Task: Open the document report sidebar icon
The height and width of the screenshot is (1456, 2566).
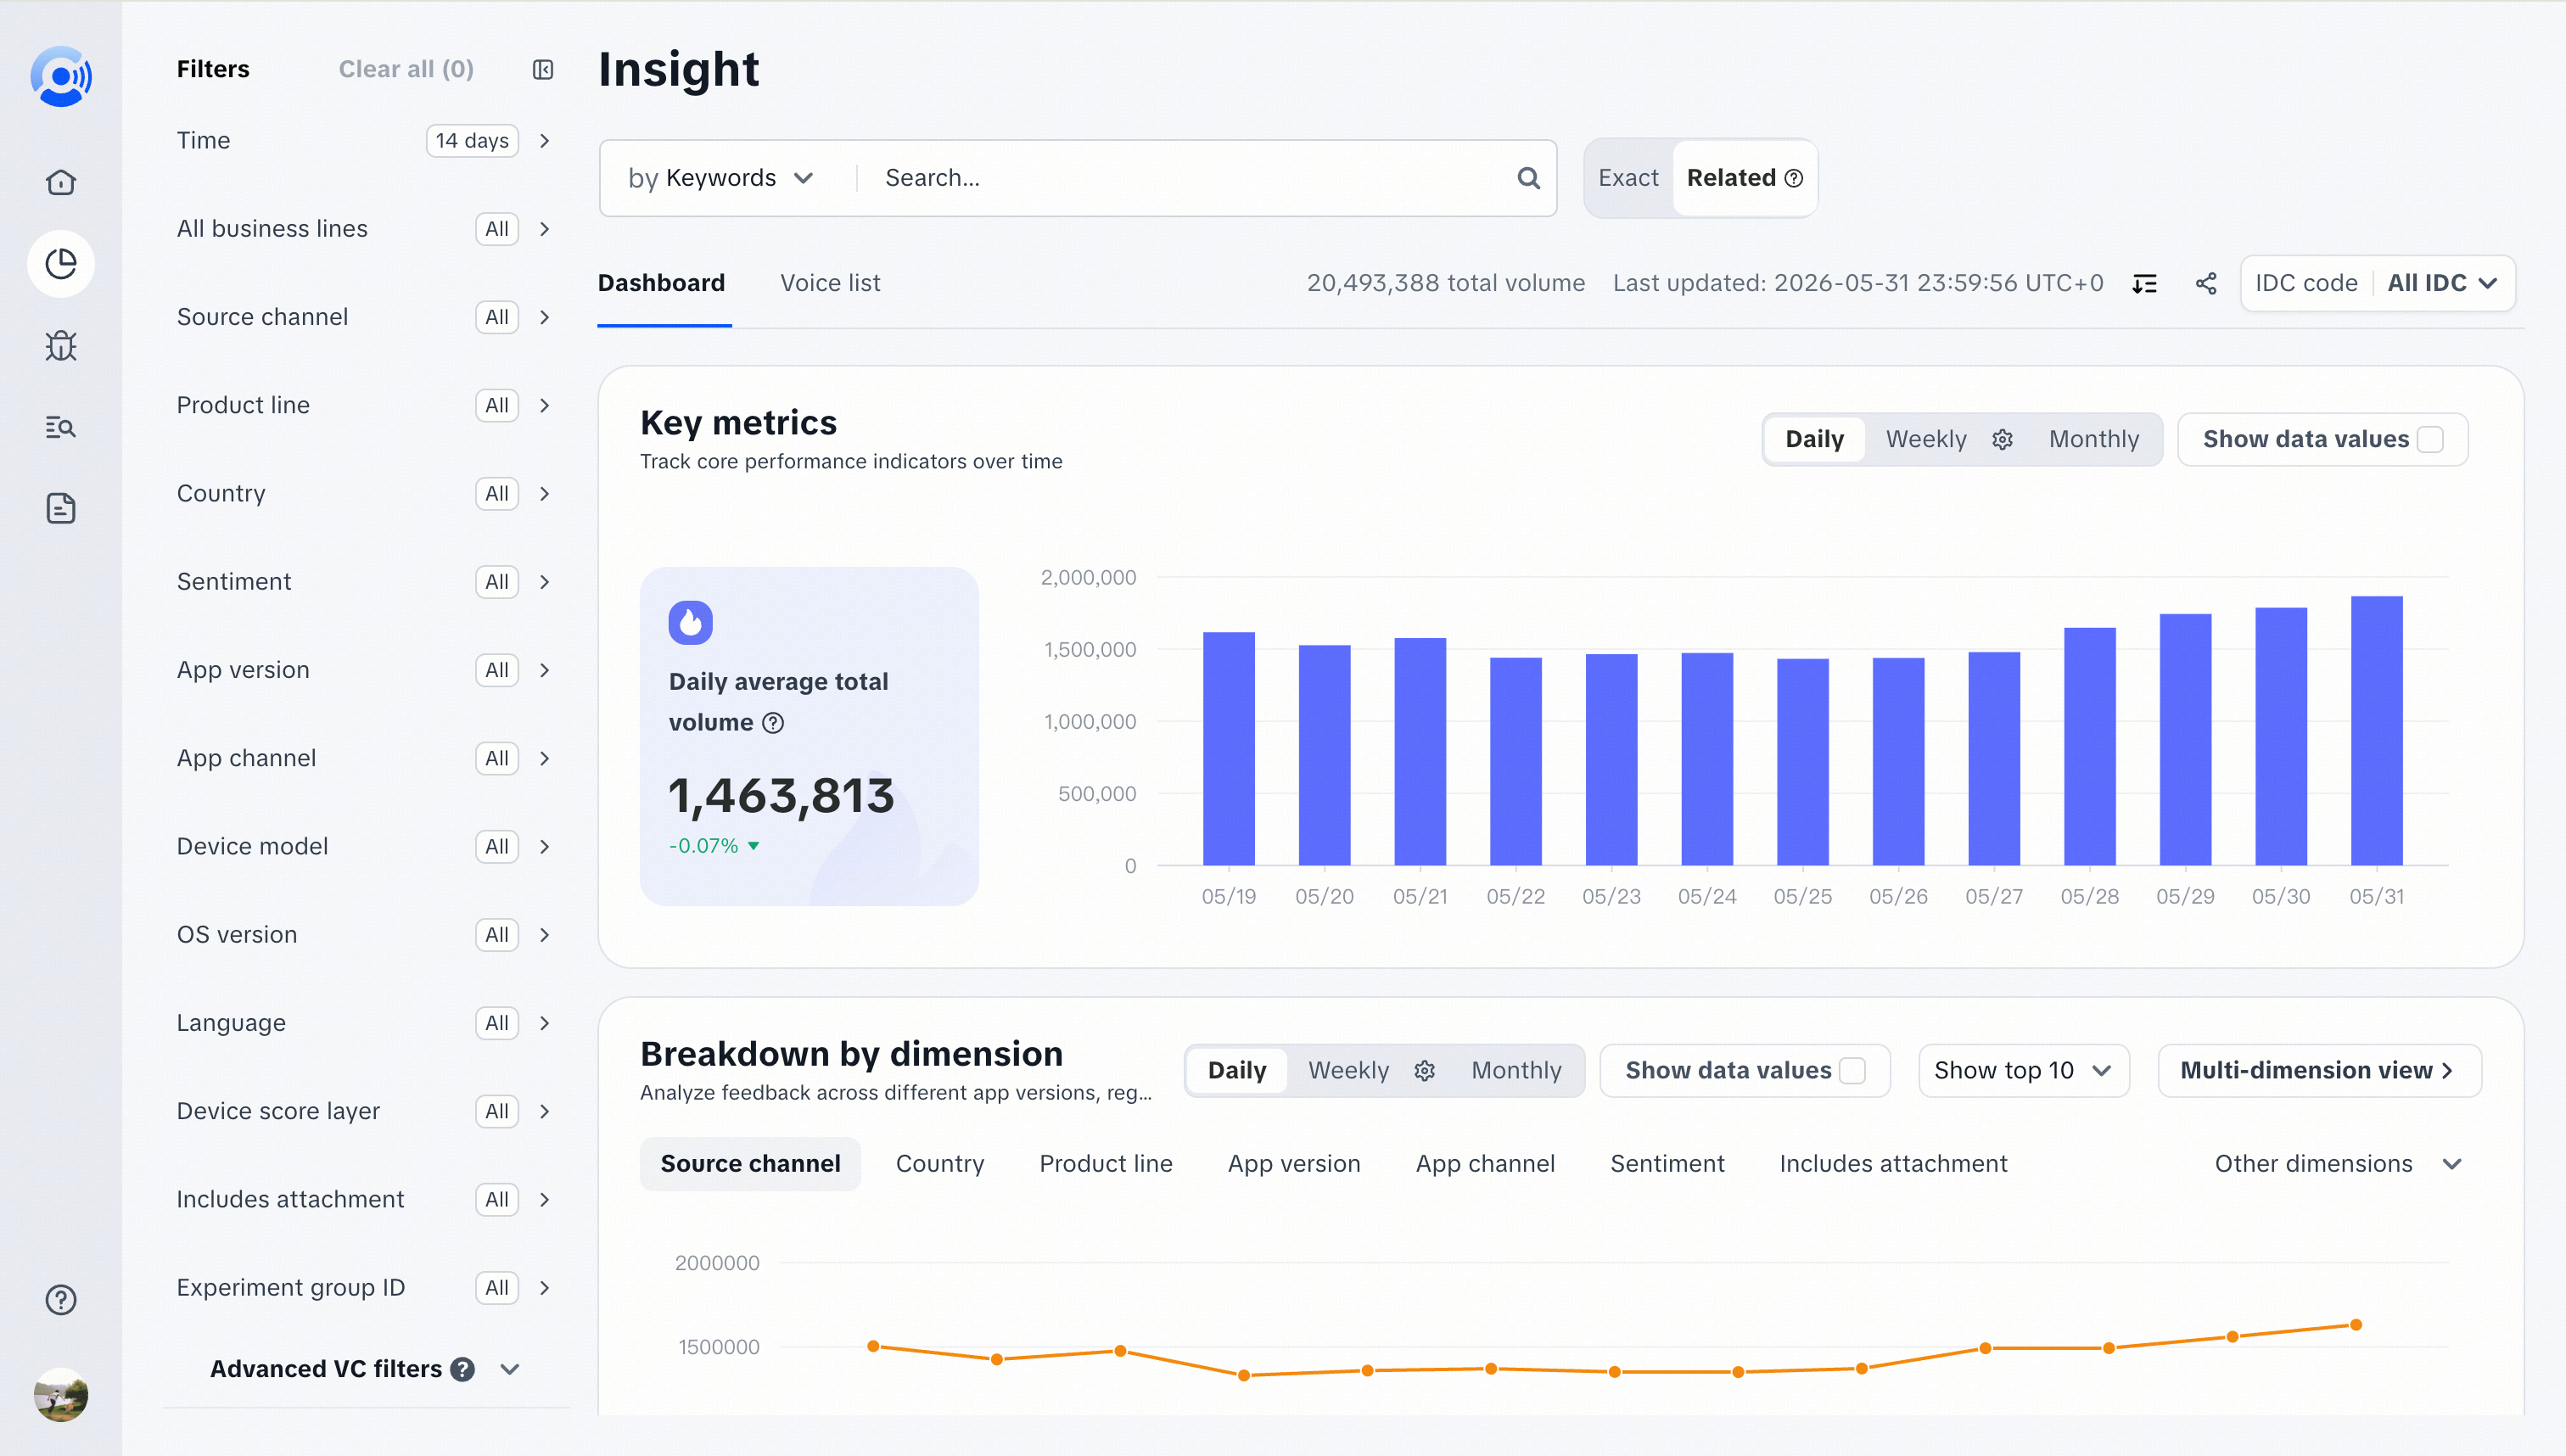Action: 61,508
